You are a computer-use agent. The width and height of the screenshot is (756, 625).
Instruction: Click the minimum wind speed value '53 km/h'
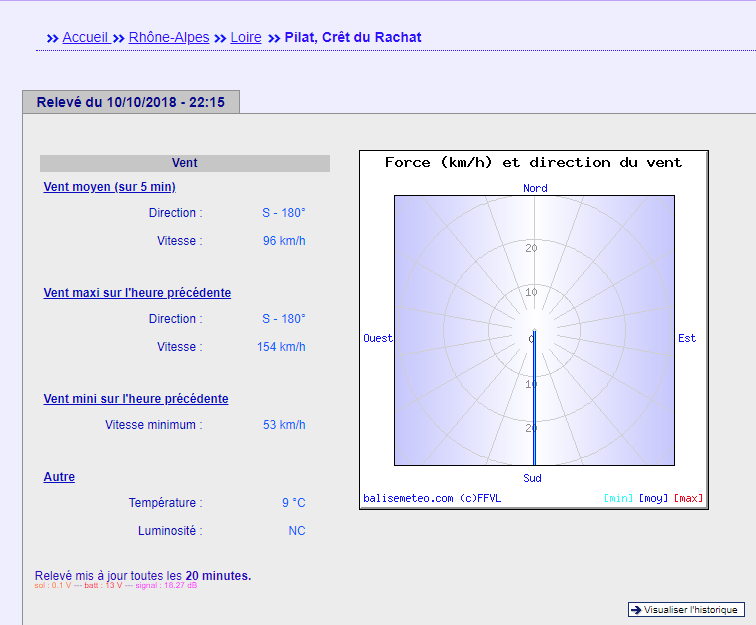(x=284, y=425)
